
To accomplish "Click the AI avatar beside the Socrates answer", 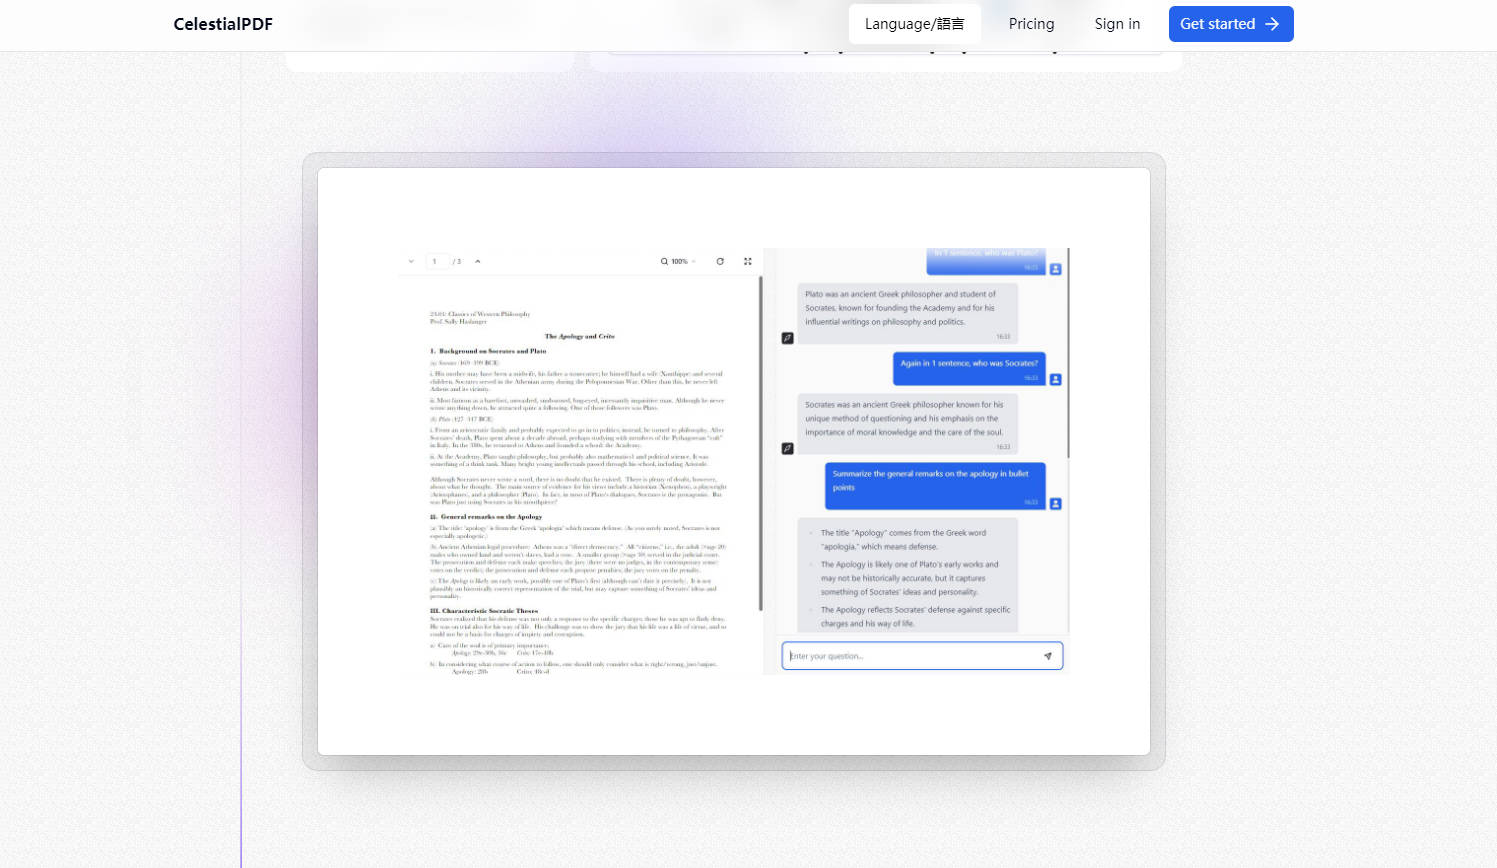I will point(788,446).
